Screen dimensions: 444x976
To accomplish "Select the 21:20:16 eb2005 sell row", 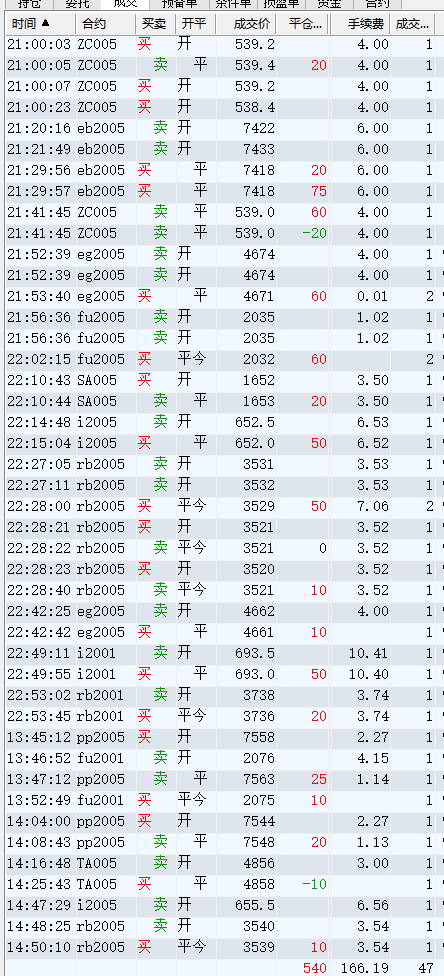I will tap(221, 128).
